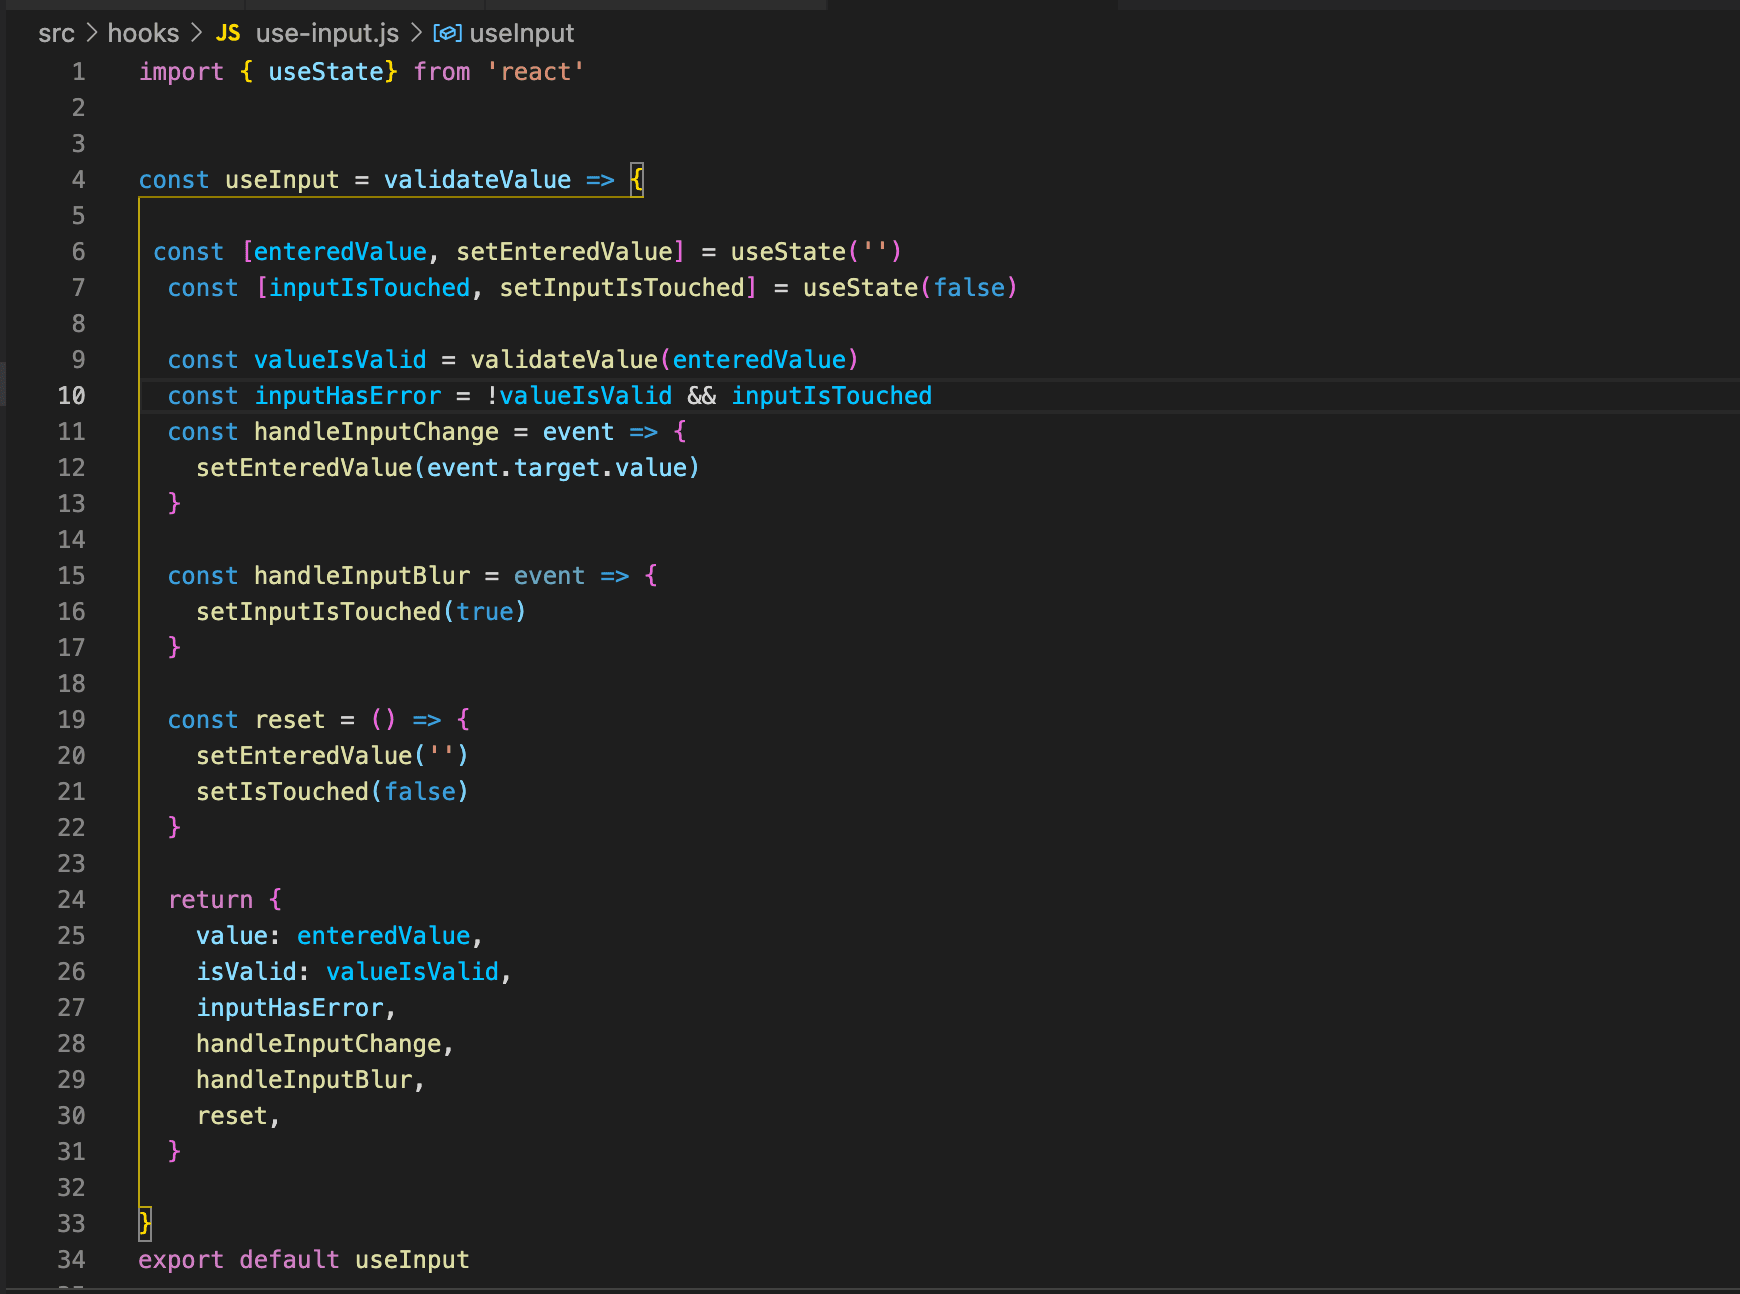Click the 'return' keyword on line 24
Screen dimensions: 1740x1294
(210, 900)
